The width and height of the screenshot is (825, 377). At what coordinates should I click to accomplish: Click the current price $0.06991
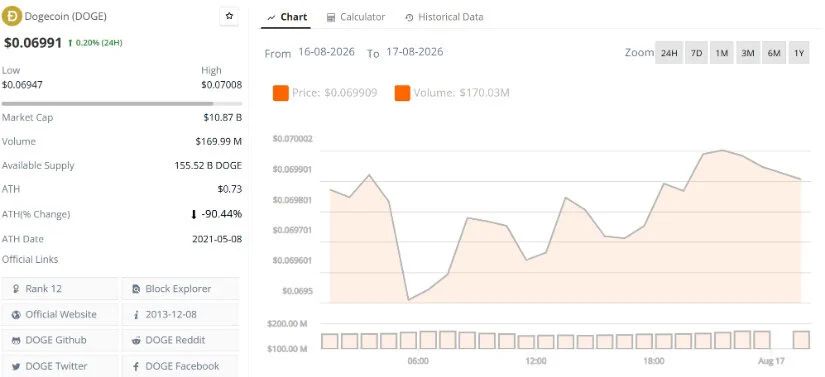[x=33, y=43]
